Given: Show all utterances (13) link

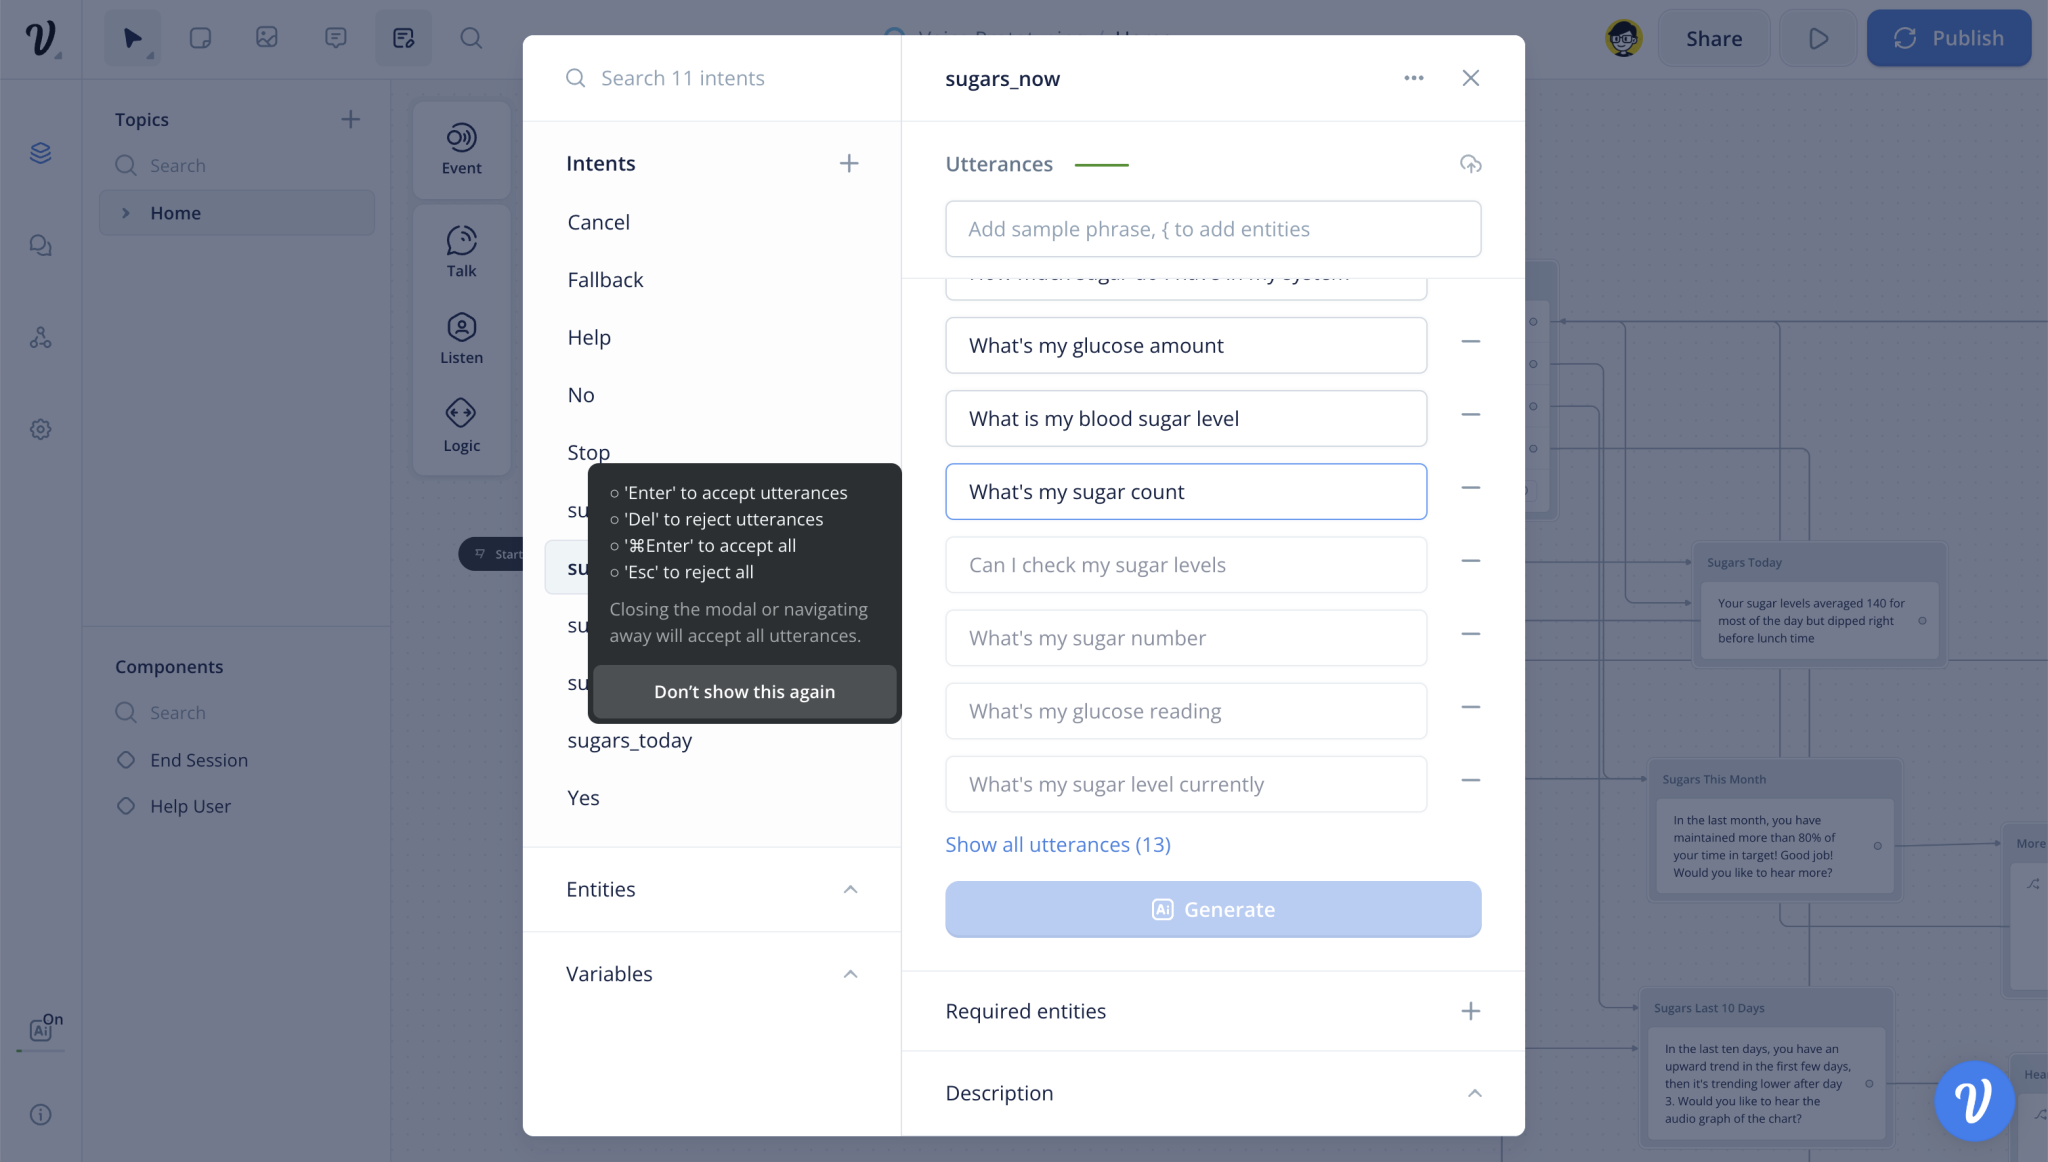Looking at the screenshot, I should [1056, 844].
